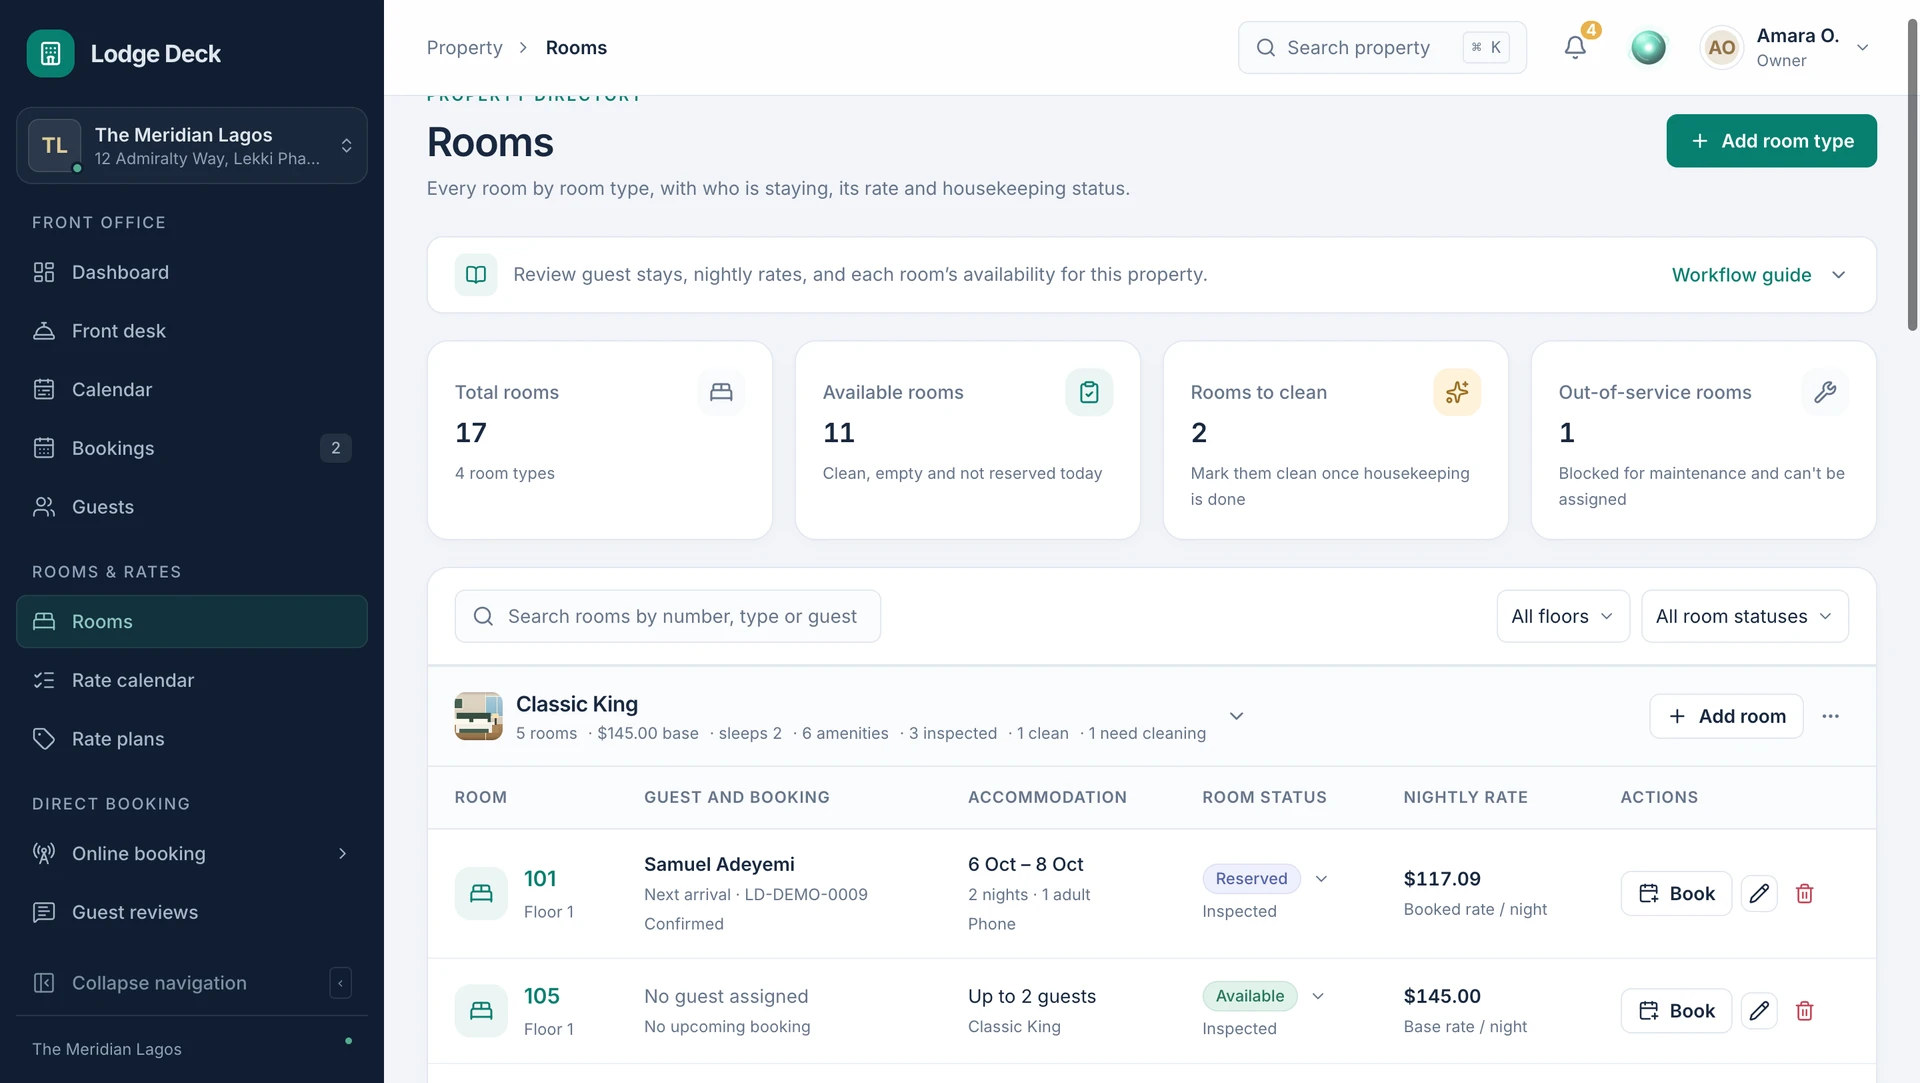Change status of Reserved room 101

coord(1265,879)
